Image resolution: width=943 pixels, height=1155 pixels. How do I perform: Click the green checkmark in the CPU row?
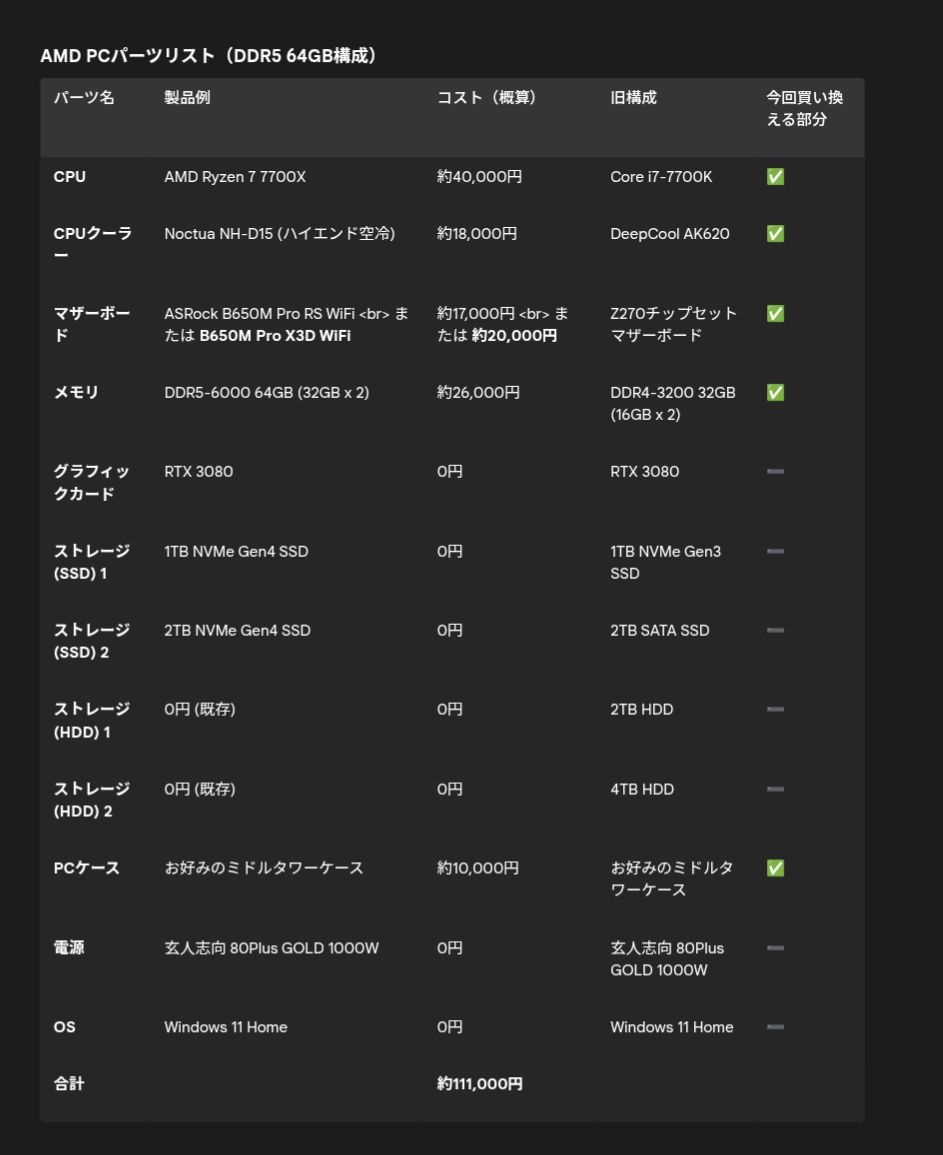pos(775,177)
